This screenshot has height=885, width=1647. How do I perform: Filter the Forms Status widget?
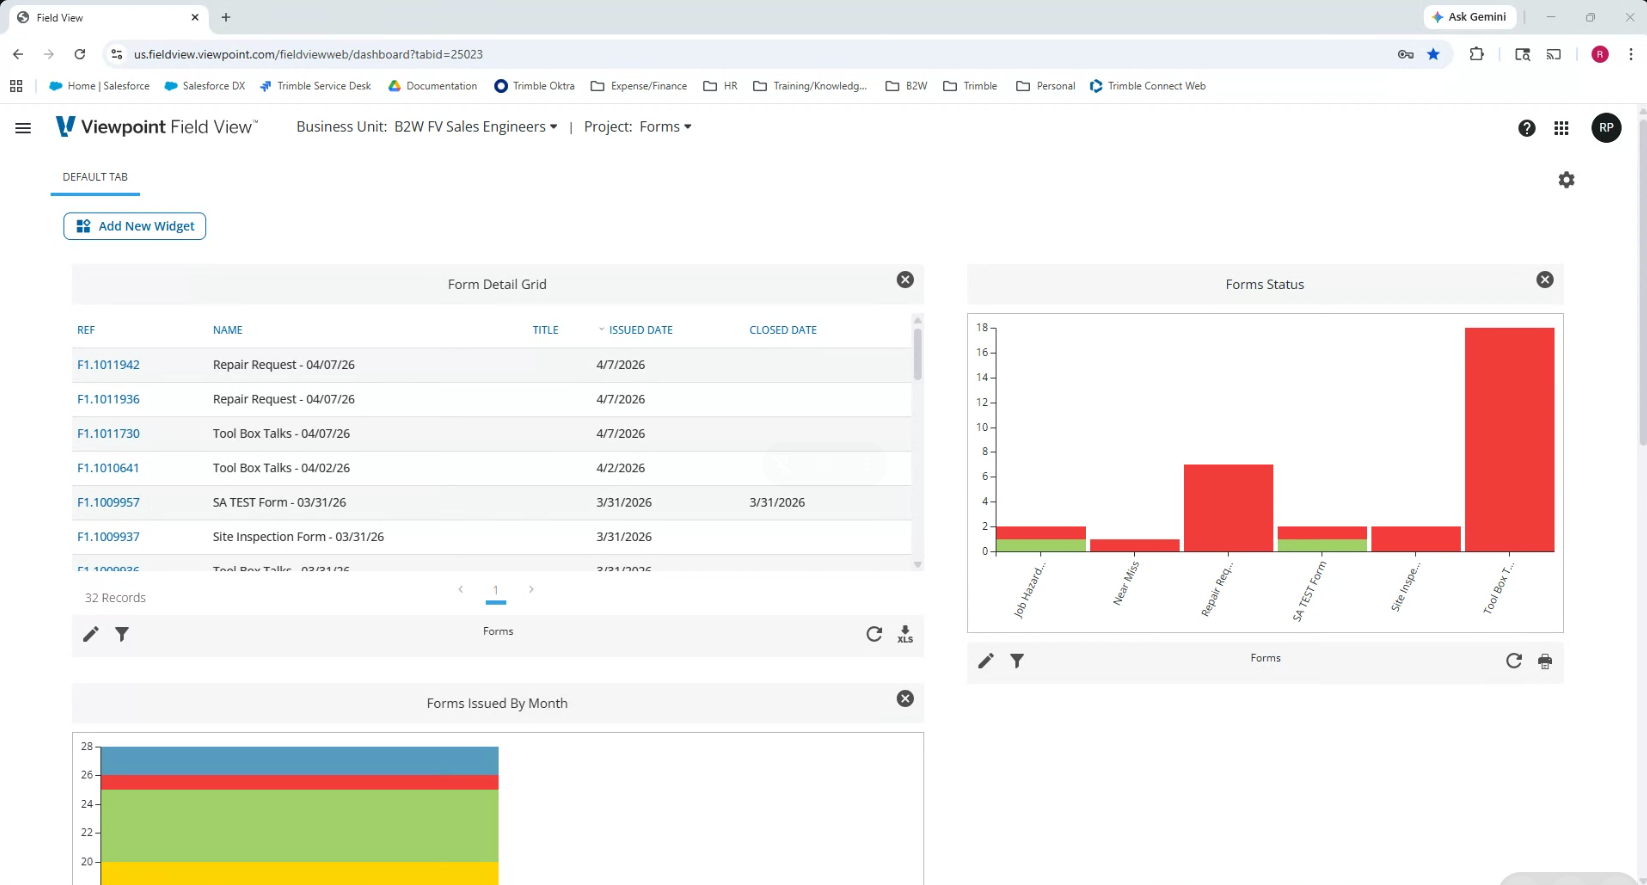click(x=1017, y=661)
